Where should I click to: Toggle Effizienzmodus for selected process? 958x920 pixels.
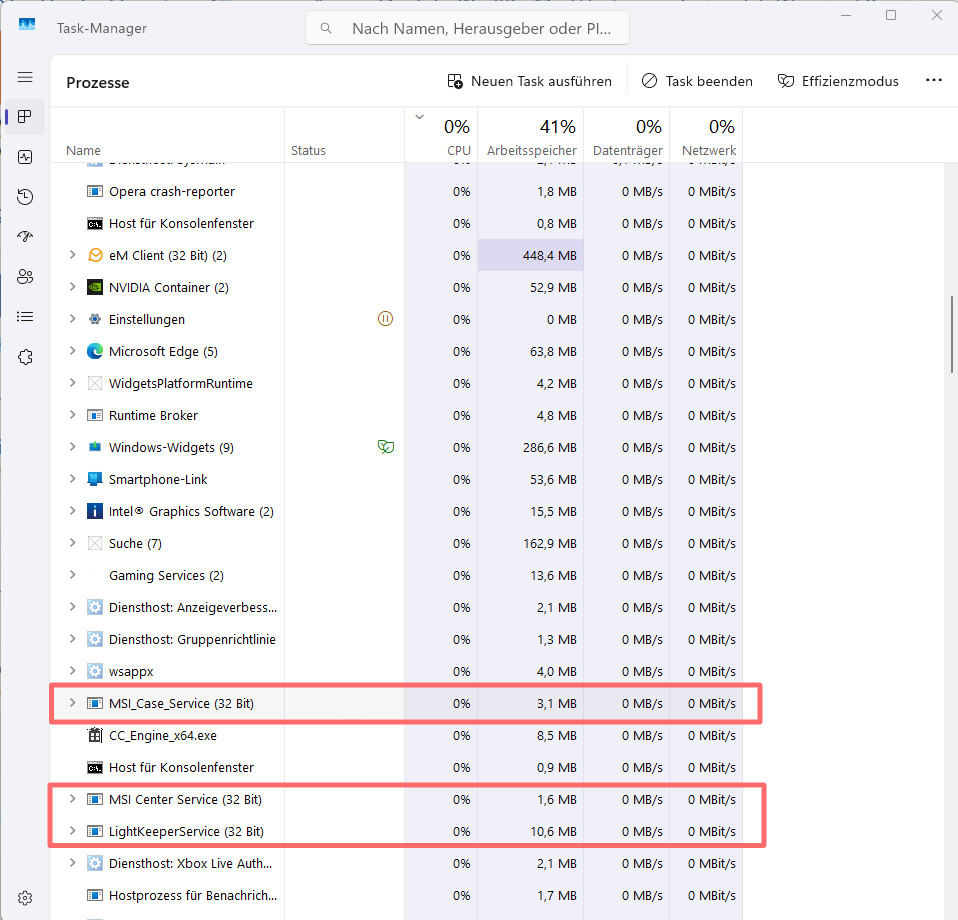click(x=838, y=81)
